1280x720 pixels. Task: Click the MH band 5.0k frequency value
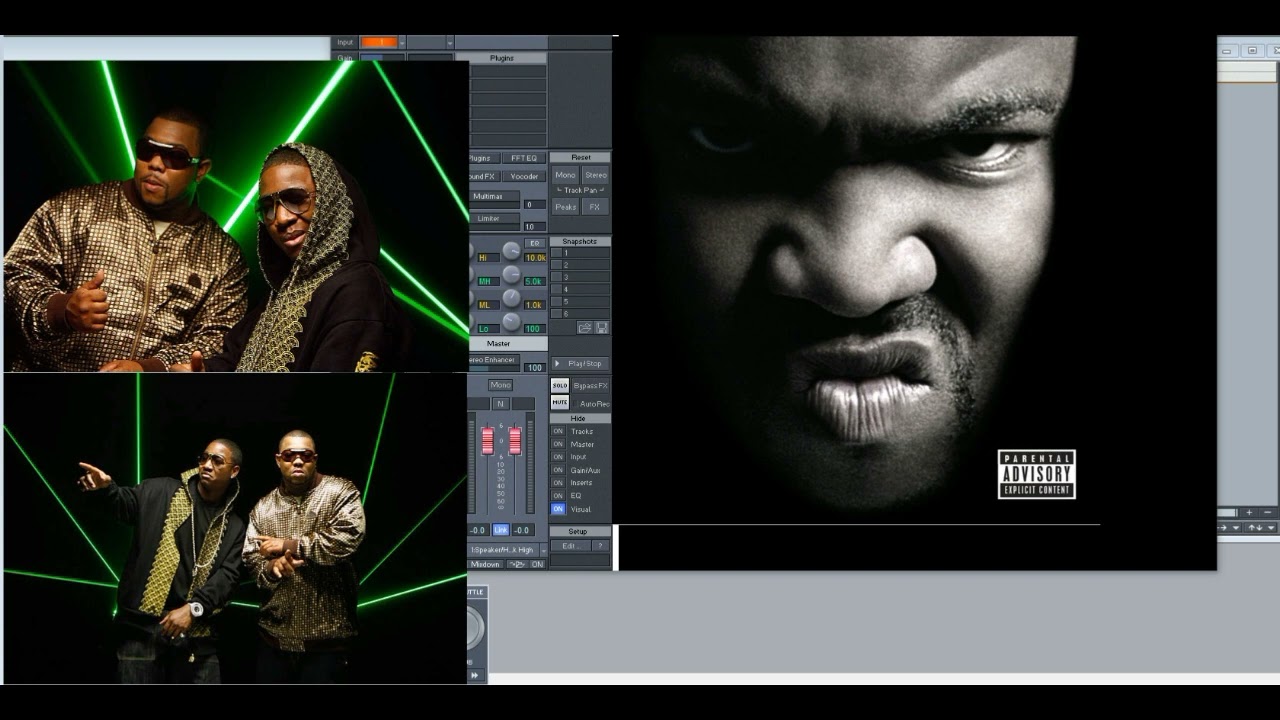[x=535, y=281]
